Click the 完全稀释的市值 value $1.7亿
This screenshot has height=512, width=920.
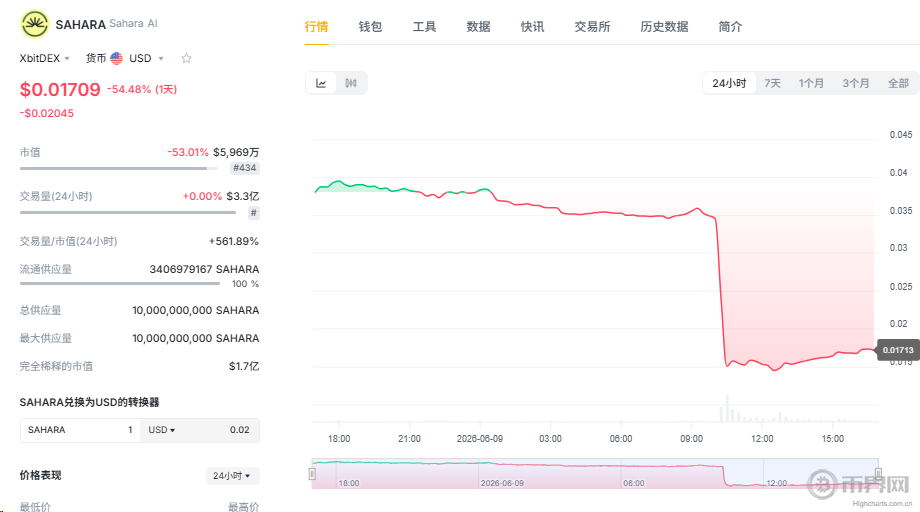pyautogui.click(x=244, y=367)
